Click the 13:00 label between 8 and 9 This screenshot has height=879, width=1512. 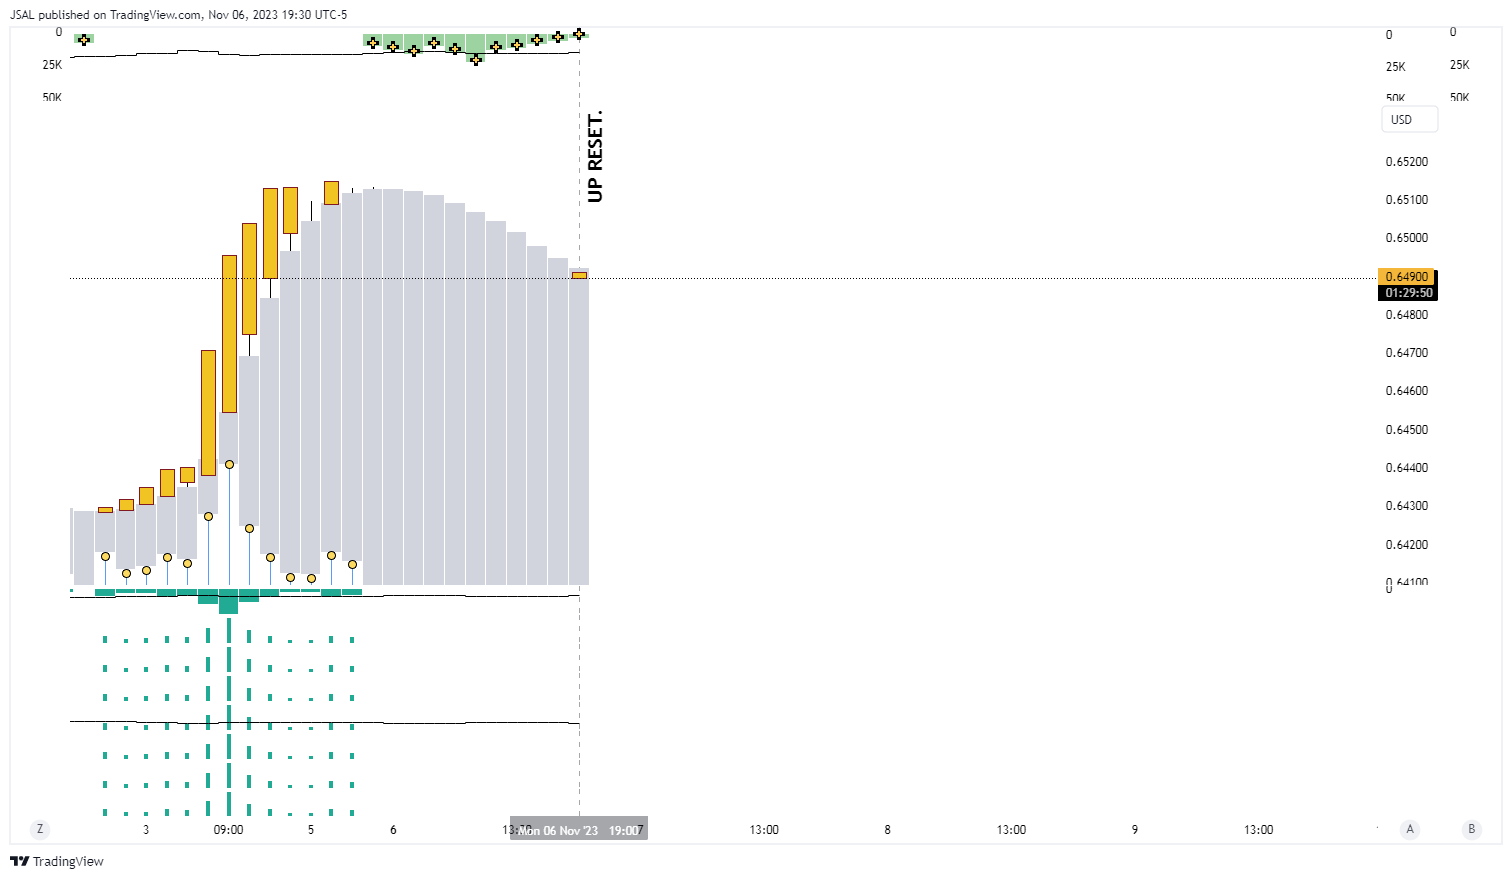pyautogui.click(x=1011, y=830)
